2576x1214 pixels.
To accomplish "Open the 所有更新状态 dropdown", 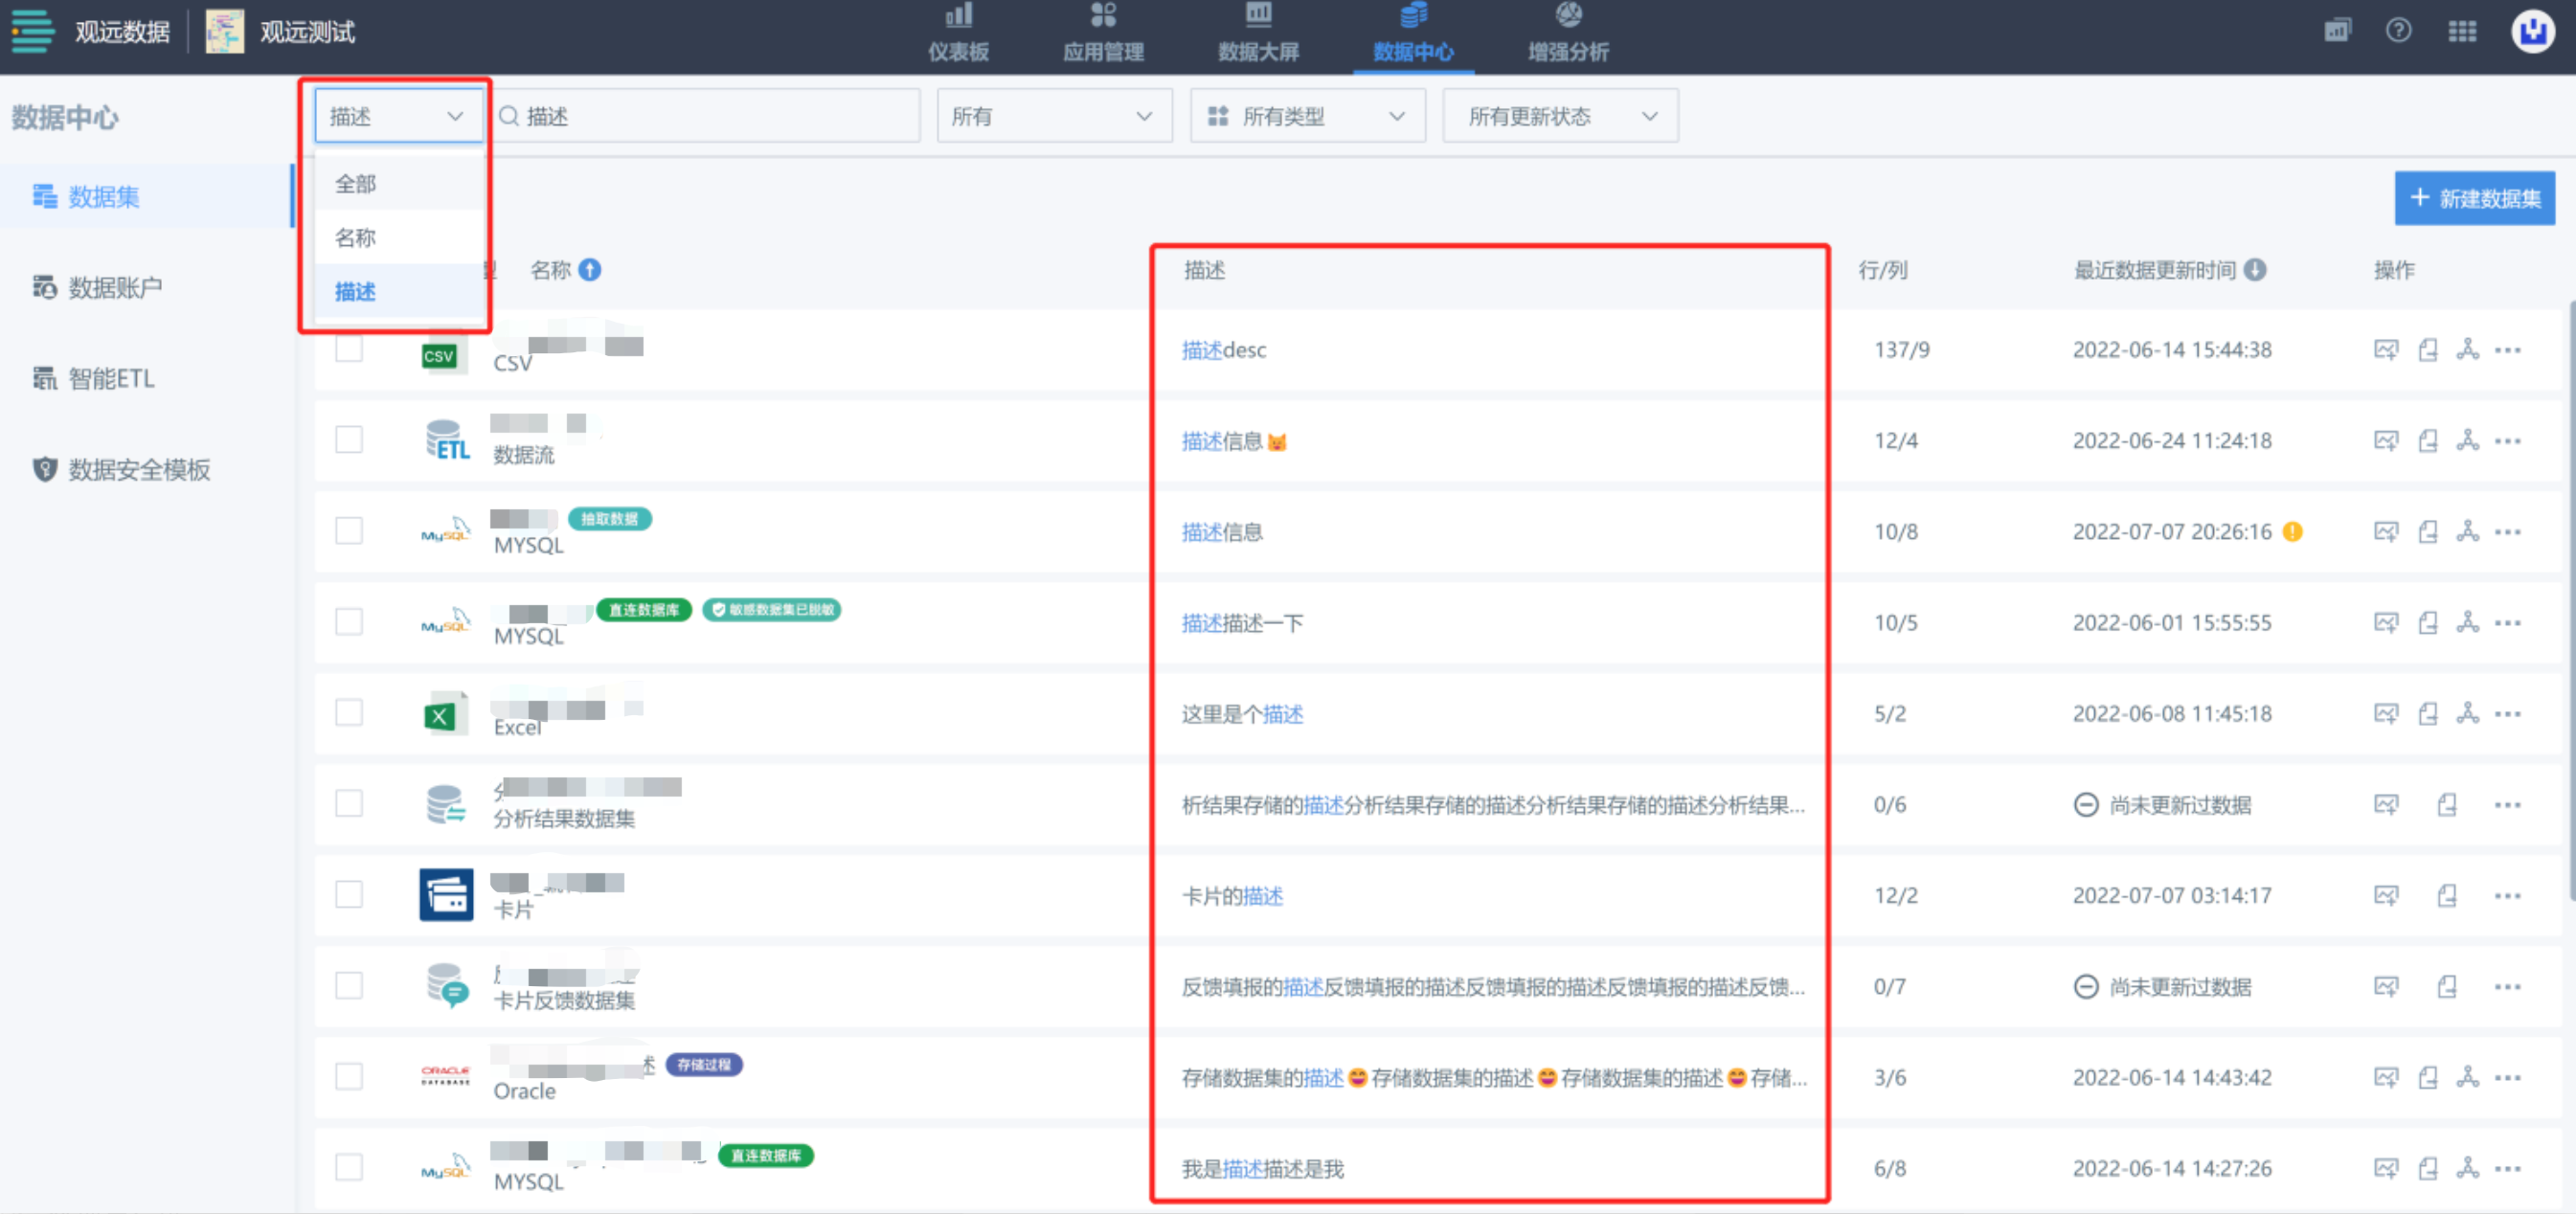I will pos(1559,117).
